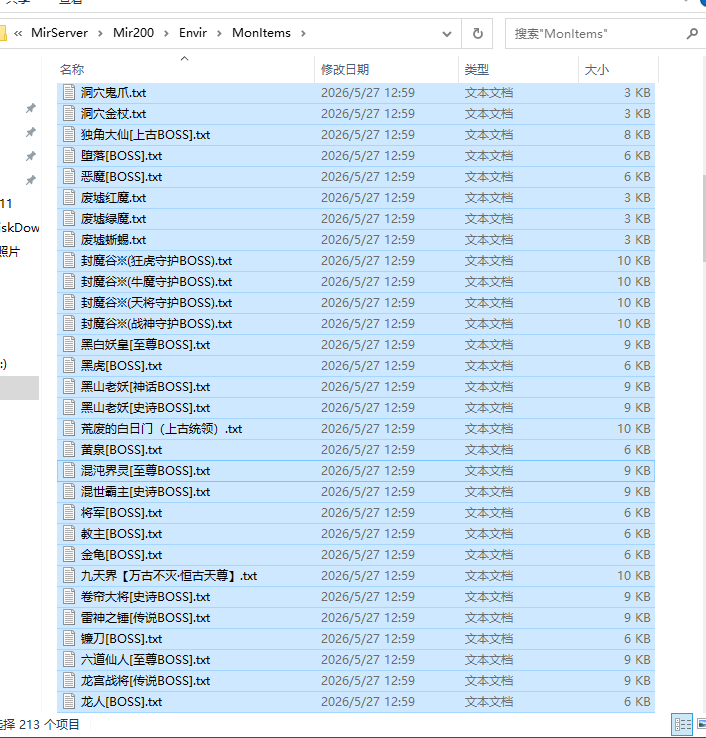
Task: Select file name 龙人[BOSS].txt
Action: point(121,702)
